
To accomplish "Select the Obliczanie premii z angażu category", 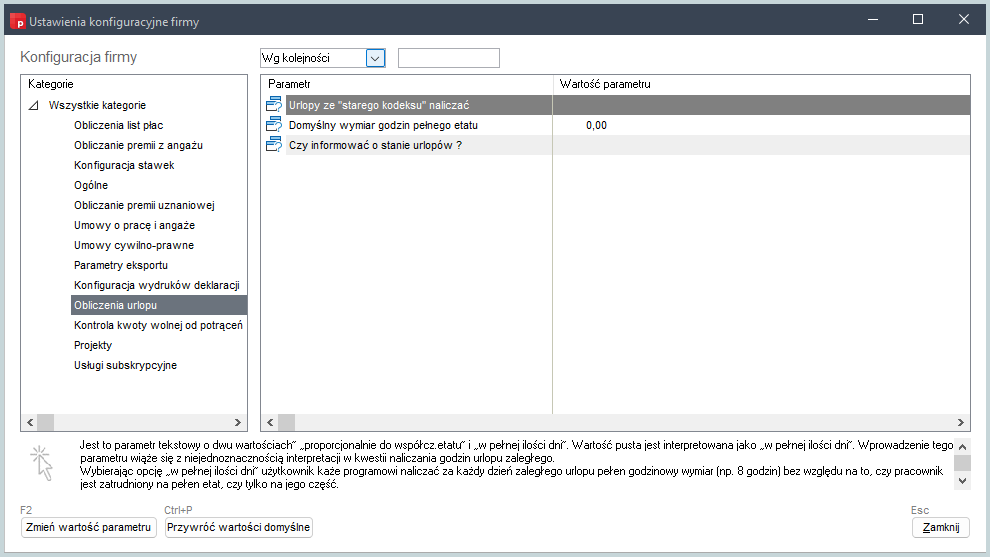I will click(x=138, y=145).
